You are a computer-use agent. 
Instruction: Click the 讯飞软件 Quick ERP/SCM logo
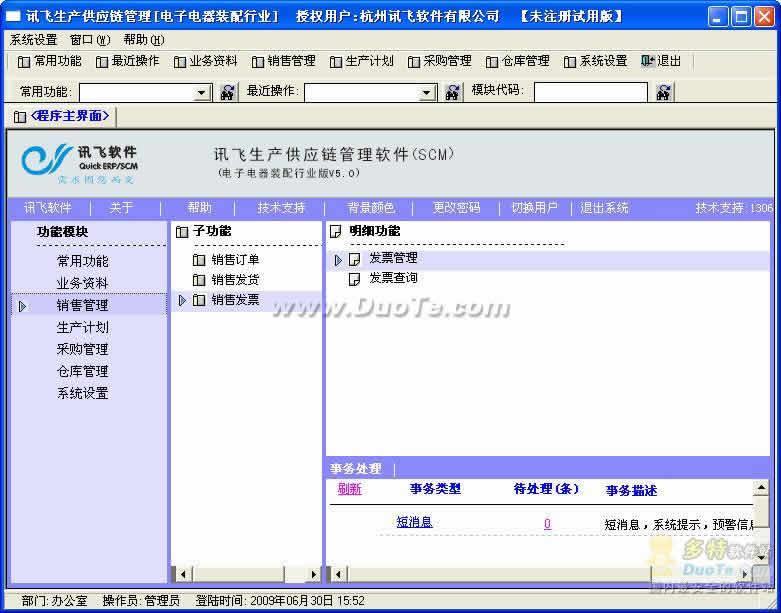(x=80, y=164)
